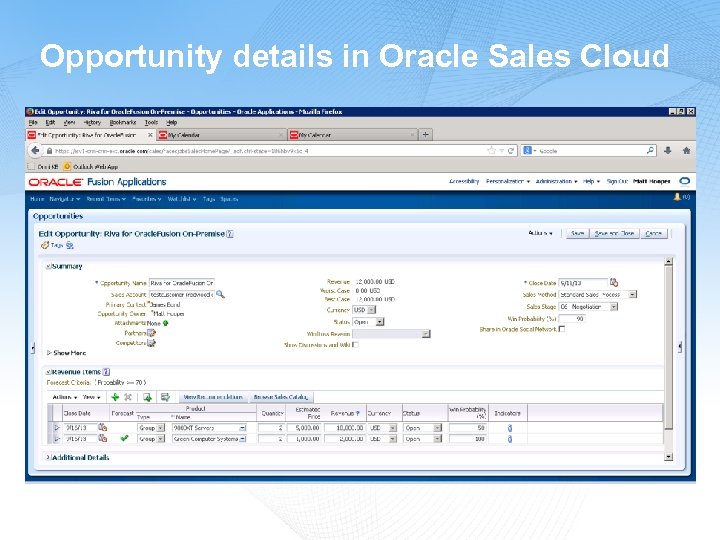
Task: Click the View Recommendations button
Action: pyautogui.click(x=213, y=397)
